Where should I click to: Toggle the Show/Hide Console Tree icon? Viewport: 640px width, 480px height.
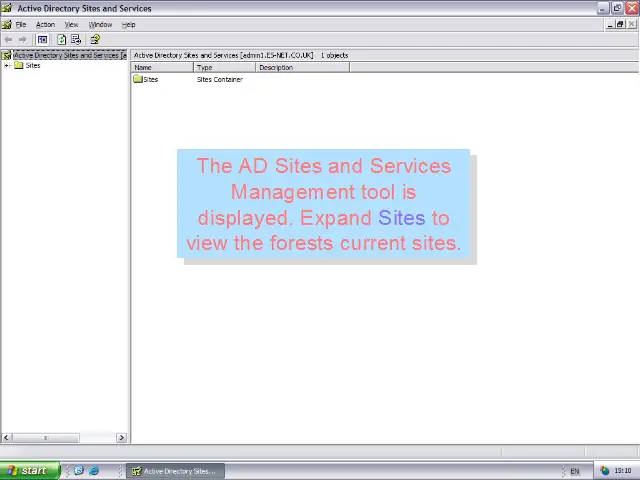(x=42, y=40)
